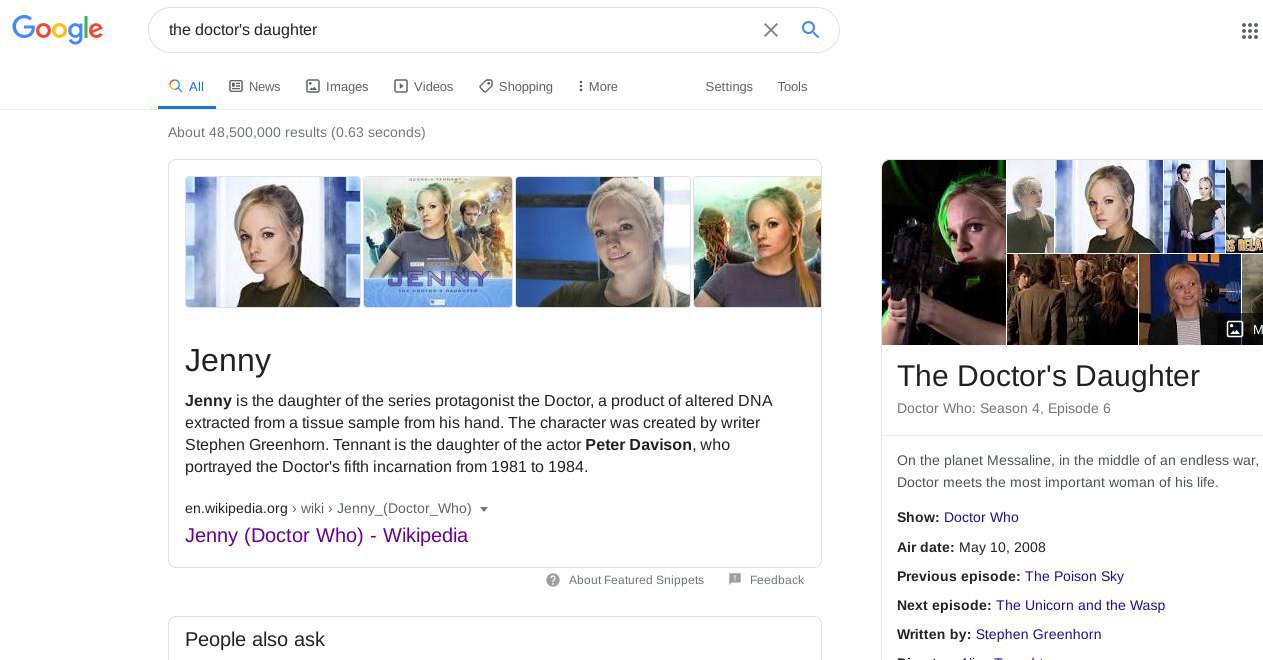Open The Poison Sky episode link
The width and height of the screenshot is (1263, 660).
(1074, 576)
